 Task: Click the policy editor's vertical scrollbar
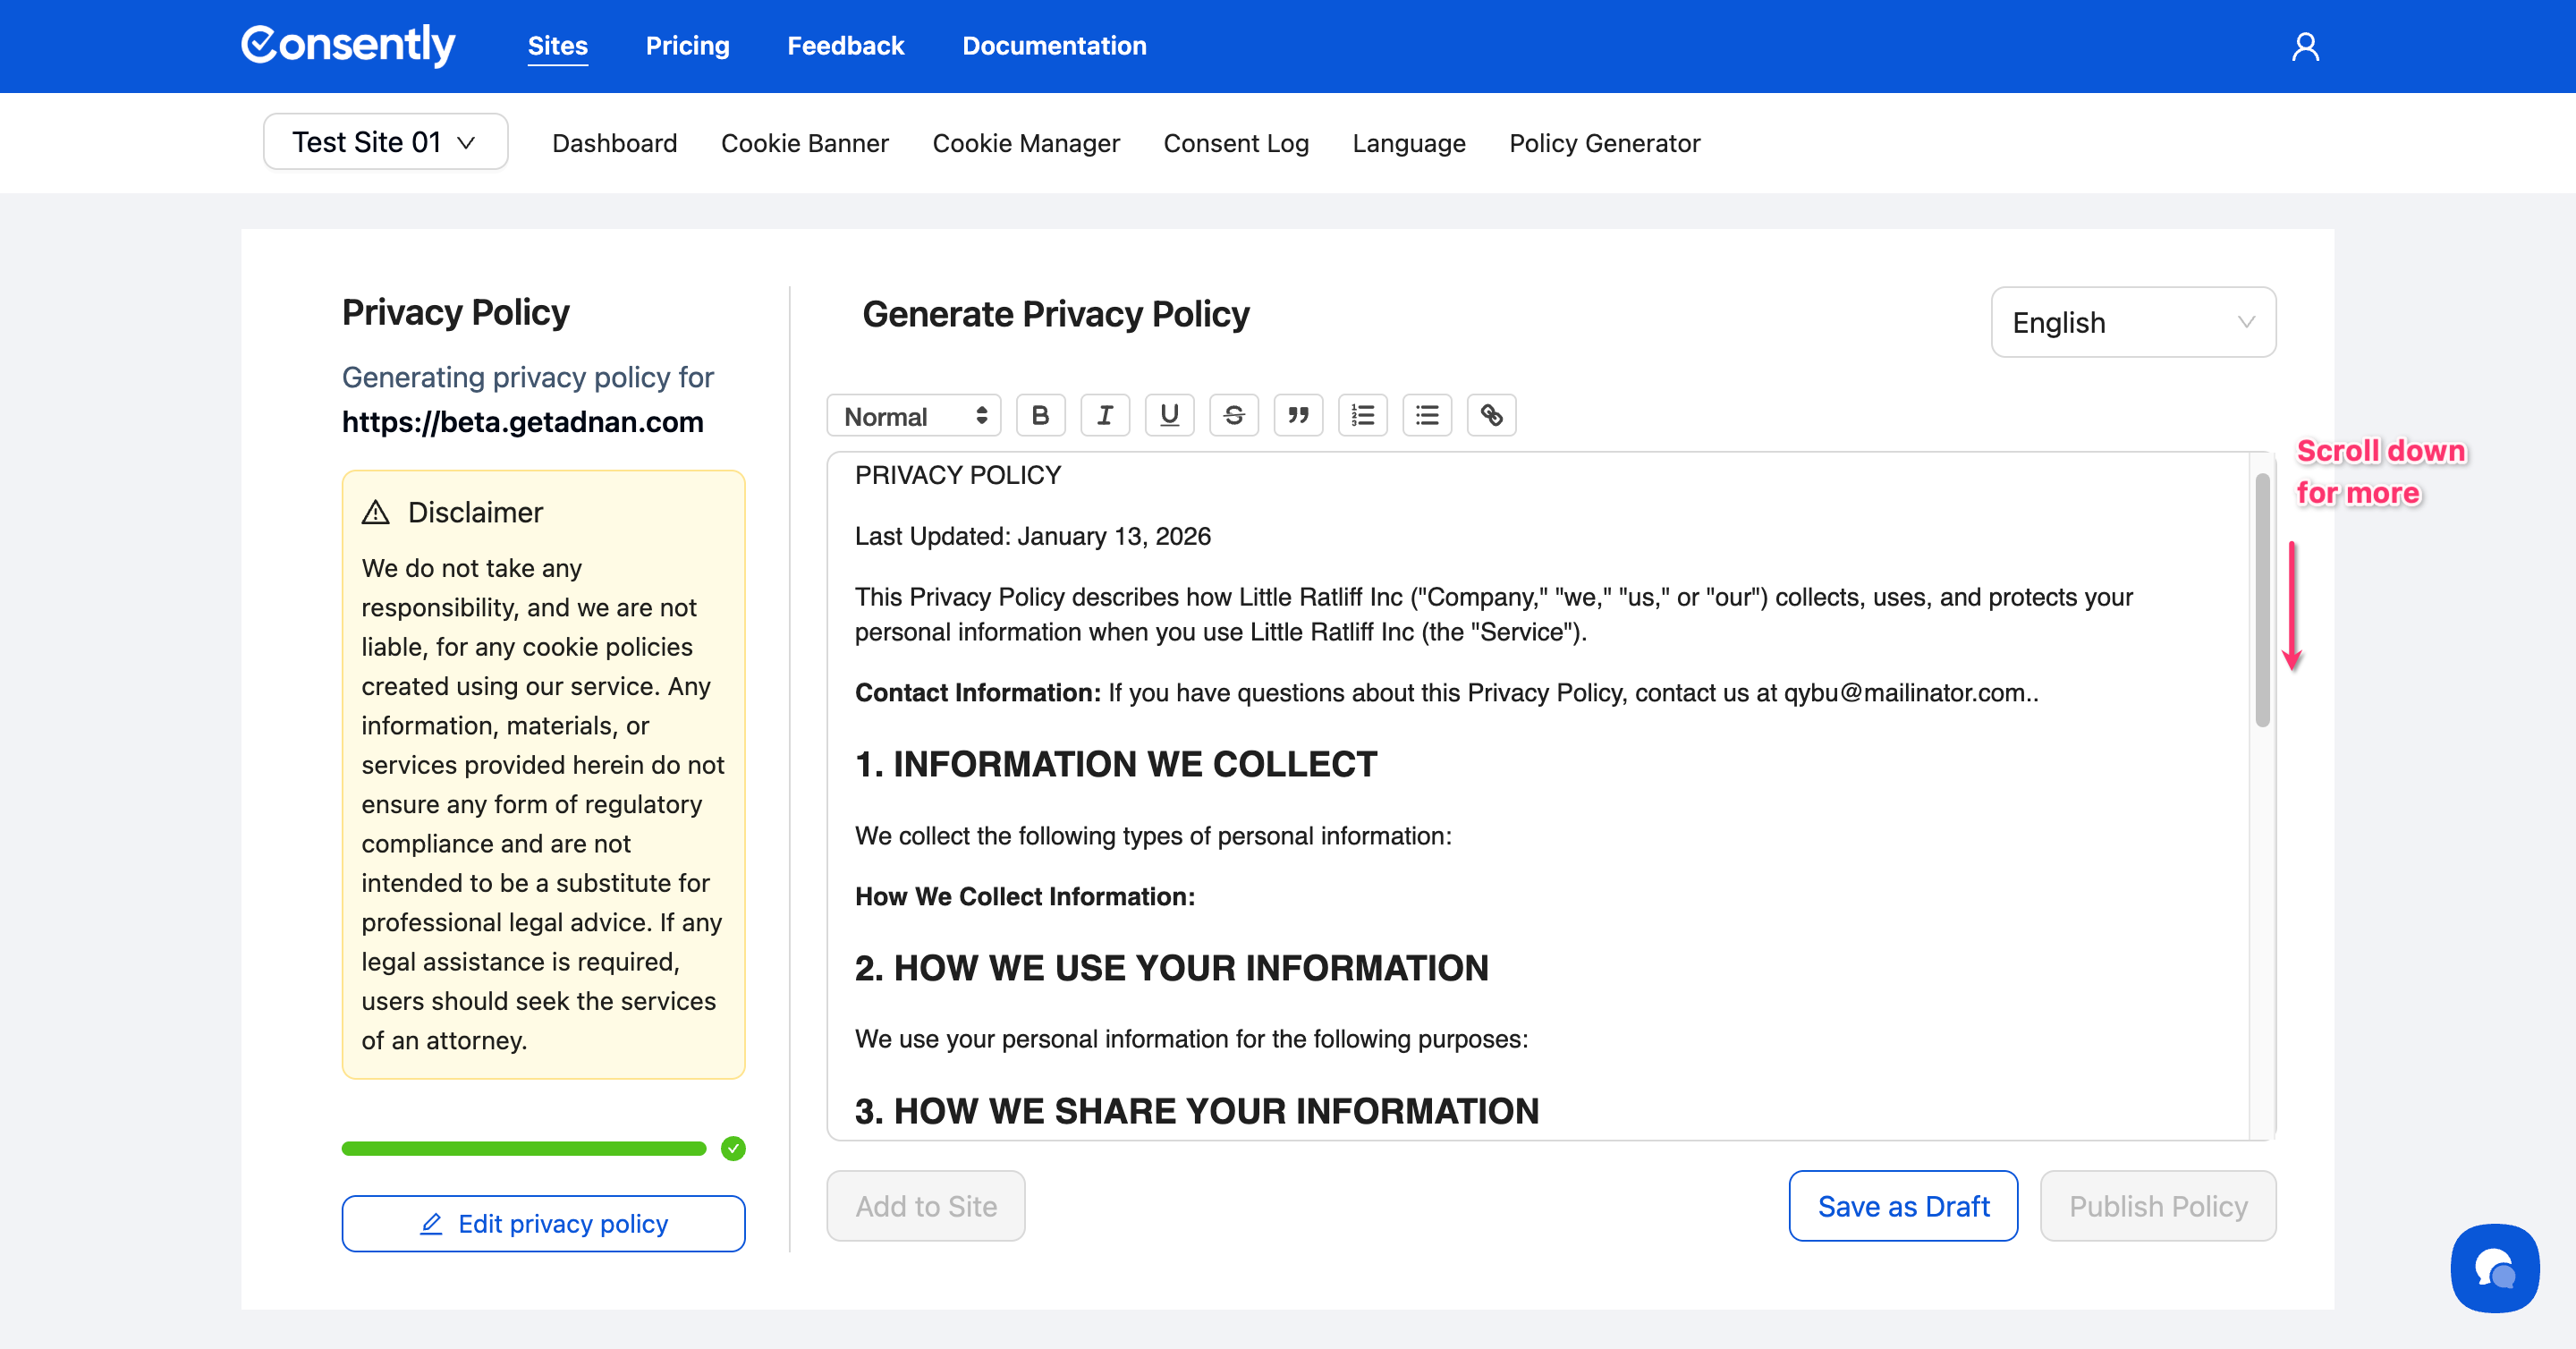coord(2261,600)
